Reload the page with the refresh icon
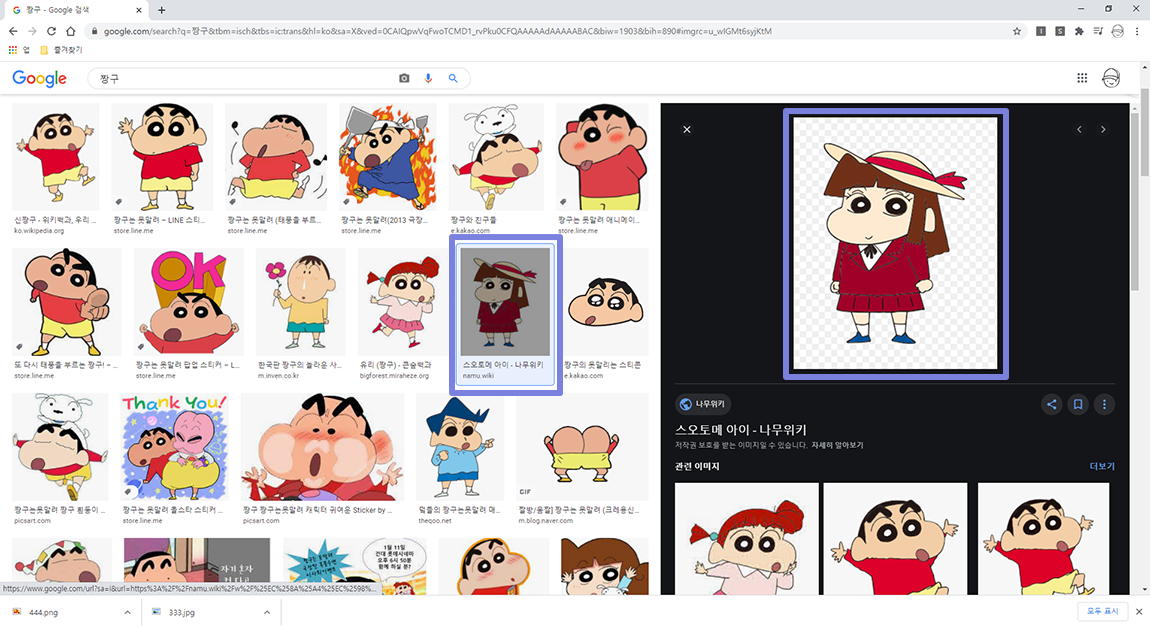Image resolution: width=1150 pixels, height=629 pixels. 51,32
